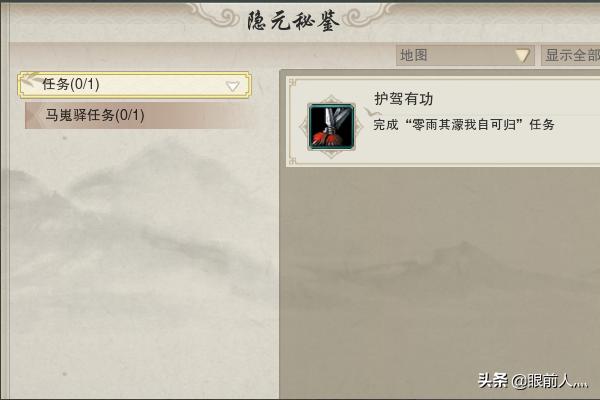600x400 pixels.
Task: Click the 隐元秘鉴 window title
Action: point(293,20)
